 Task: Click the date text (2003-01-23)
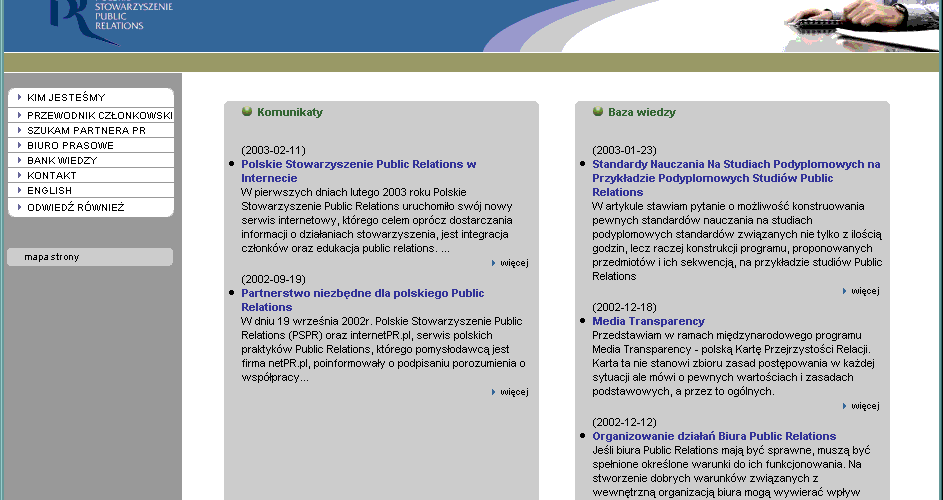[x=624, y=150]
